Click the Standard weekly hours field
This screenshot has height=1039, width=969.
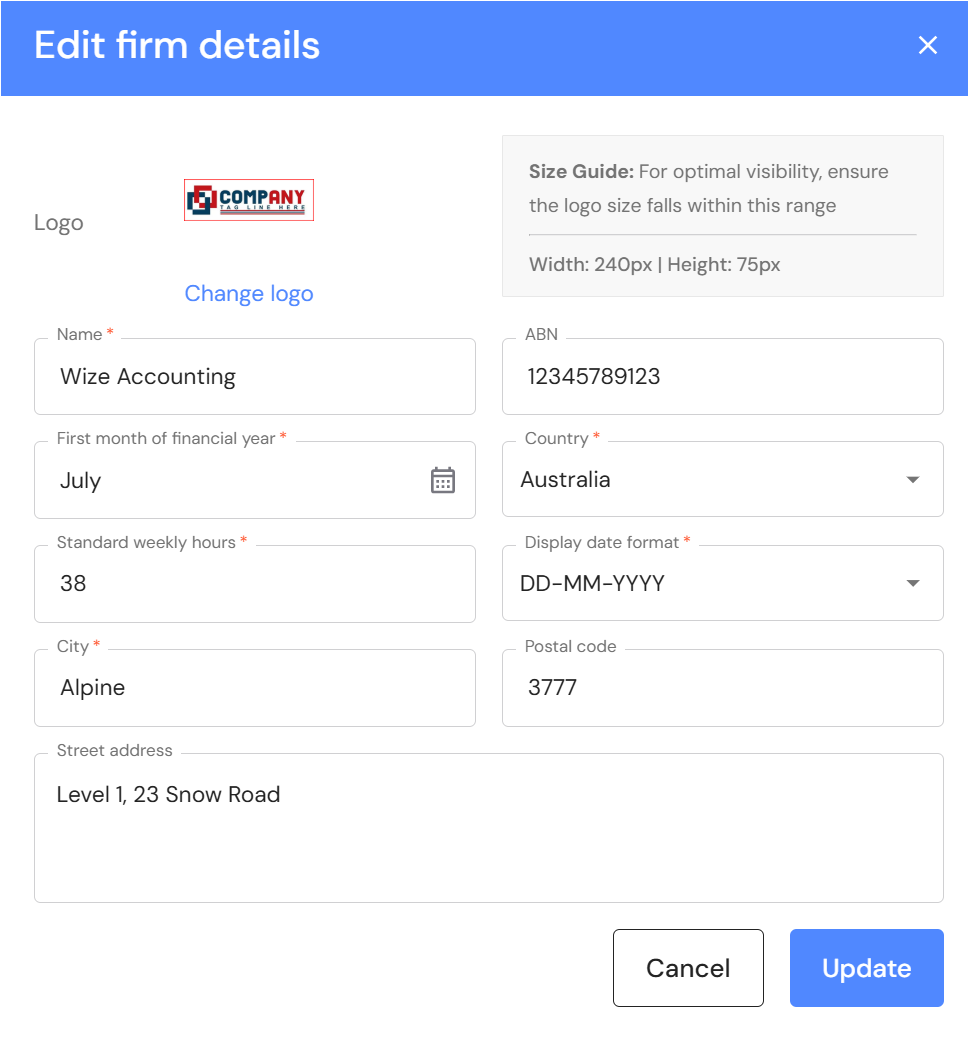[x=254, y=584]
